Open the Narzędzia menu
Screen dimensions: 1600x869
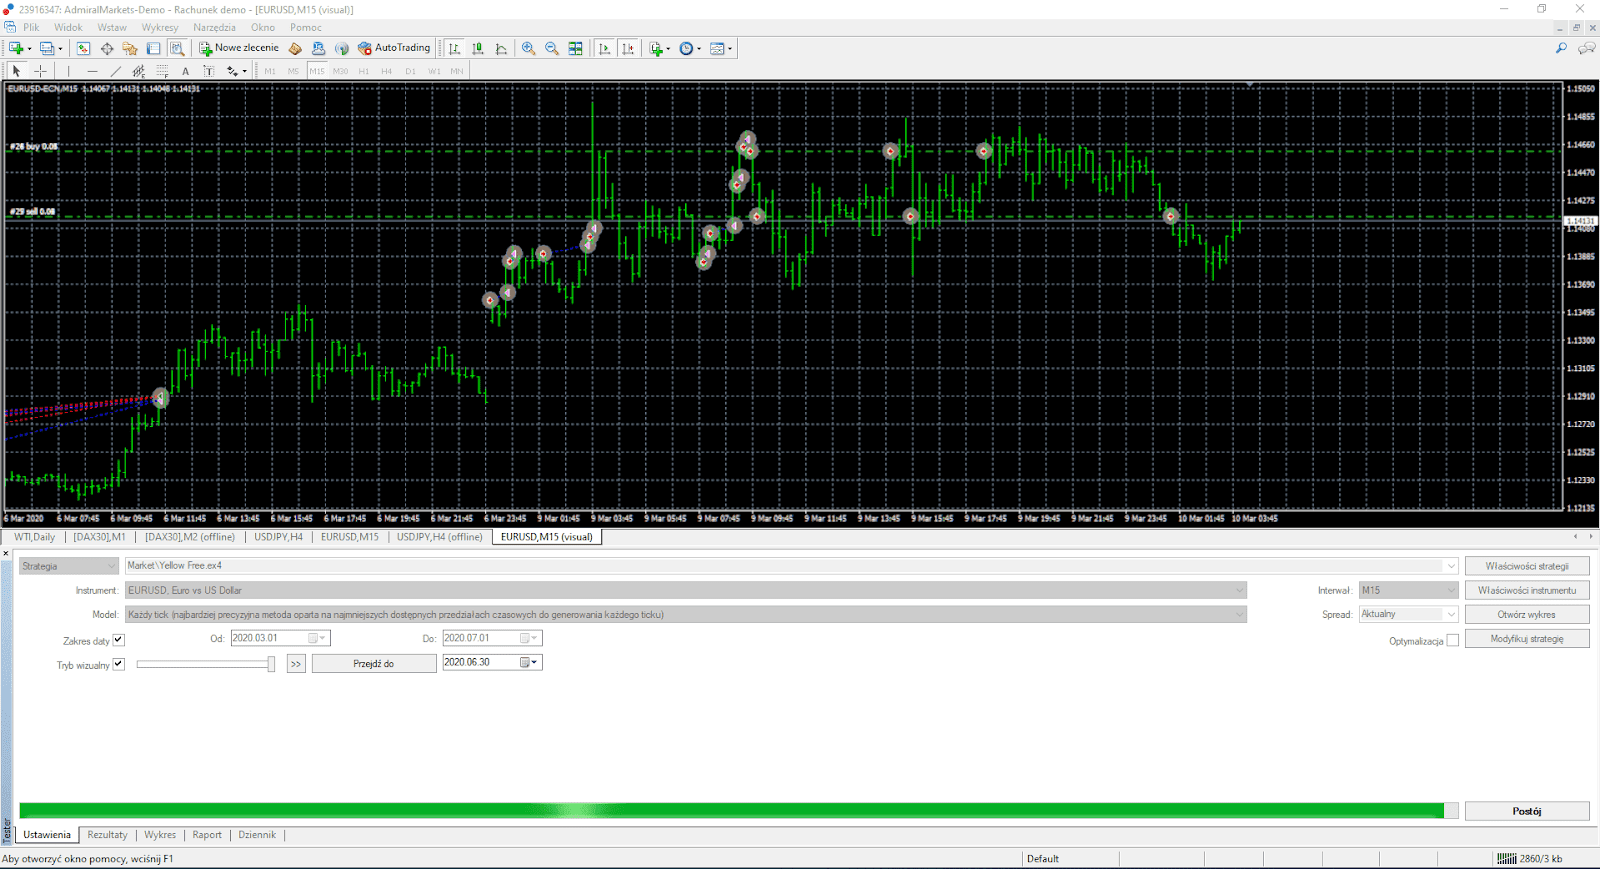pos(214,27)
